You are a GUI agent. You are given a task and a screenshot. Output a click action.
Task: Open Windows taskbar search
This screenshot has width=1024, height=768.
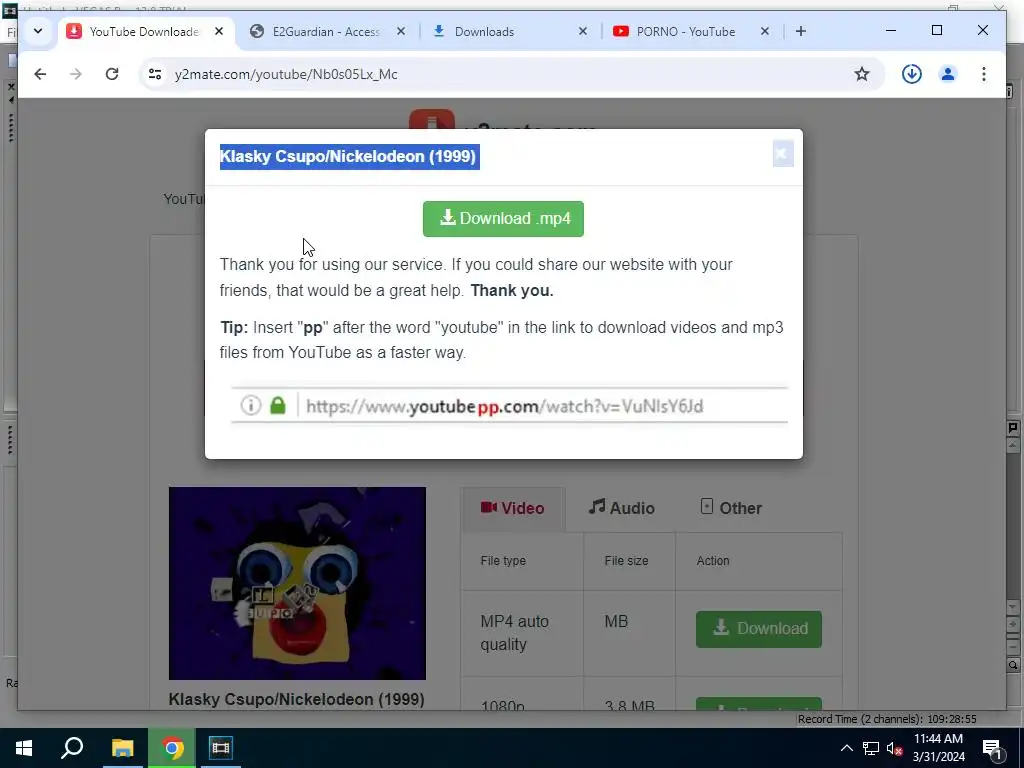coord(72,748)
